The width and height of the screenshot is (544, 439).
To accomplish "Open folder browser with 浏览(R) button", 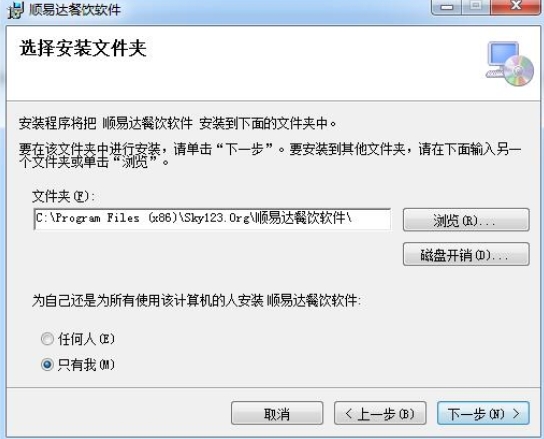I will click(x=466, y=220).
